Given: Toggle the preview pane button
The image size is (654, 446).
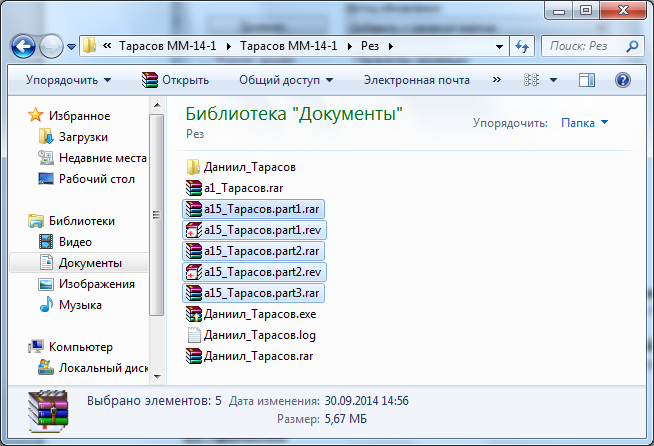Looking at the screenshot, I should click(587, 80).
